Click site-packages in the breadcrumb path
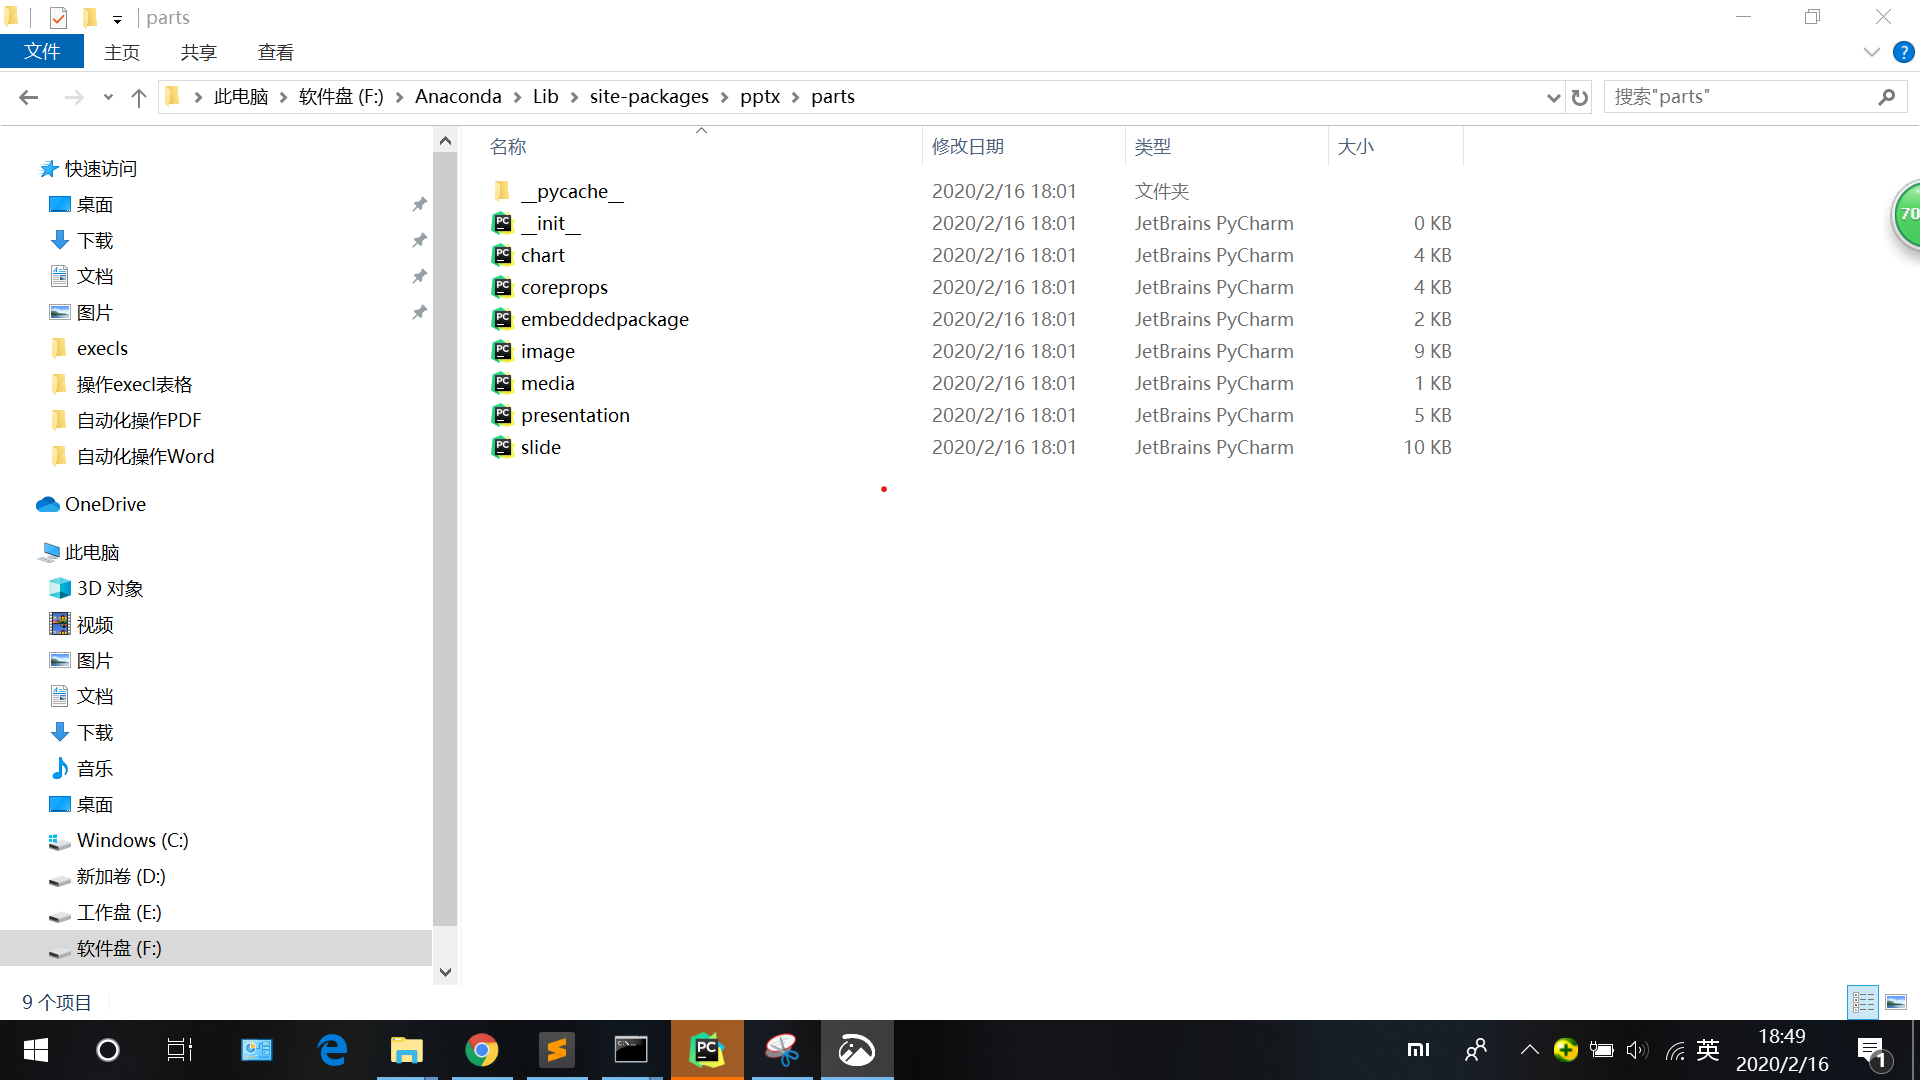The width and height of the screenshot is (1920, 1080). coord(648,97)
